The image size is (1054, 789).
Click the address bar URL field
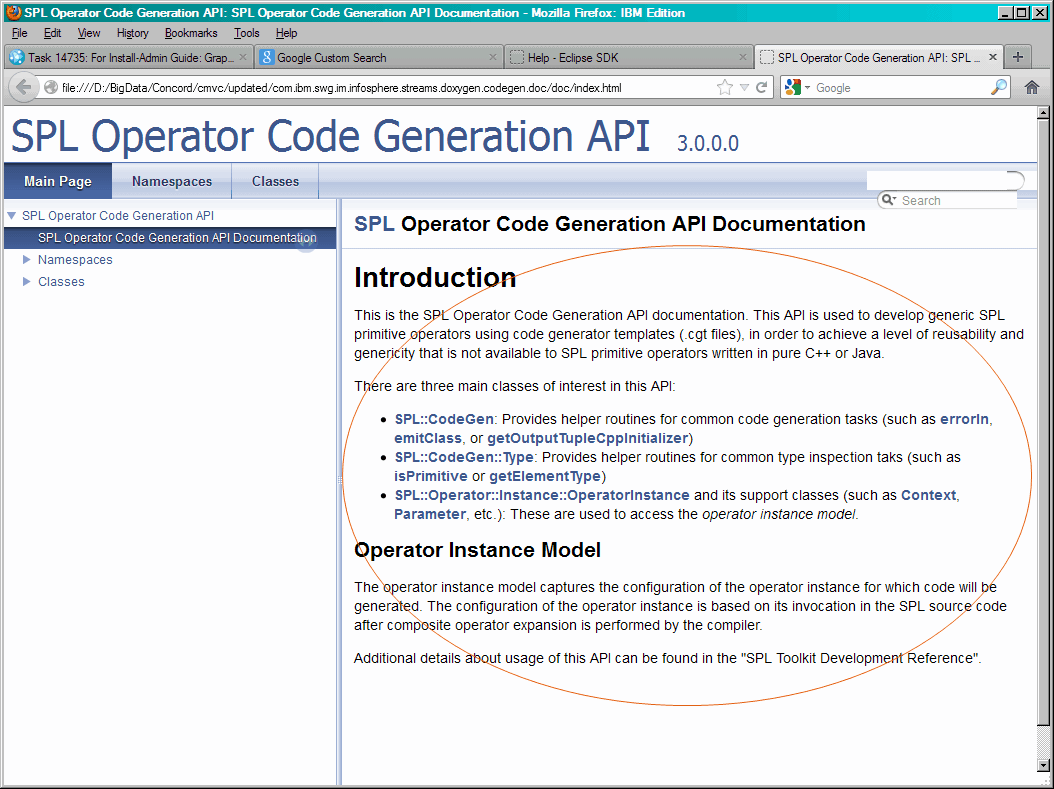point(383,87)
